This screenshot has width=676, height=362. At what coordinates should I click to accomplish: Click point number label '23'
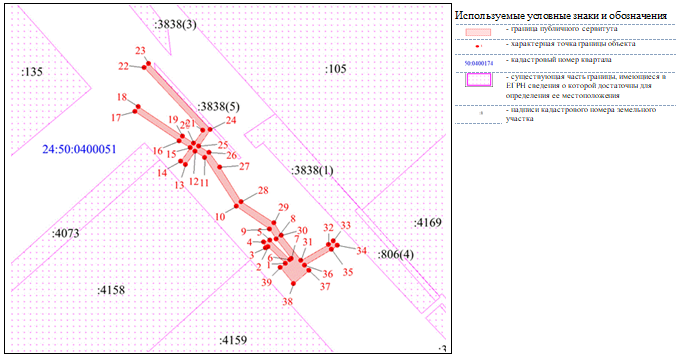tap(140, 51)
